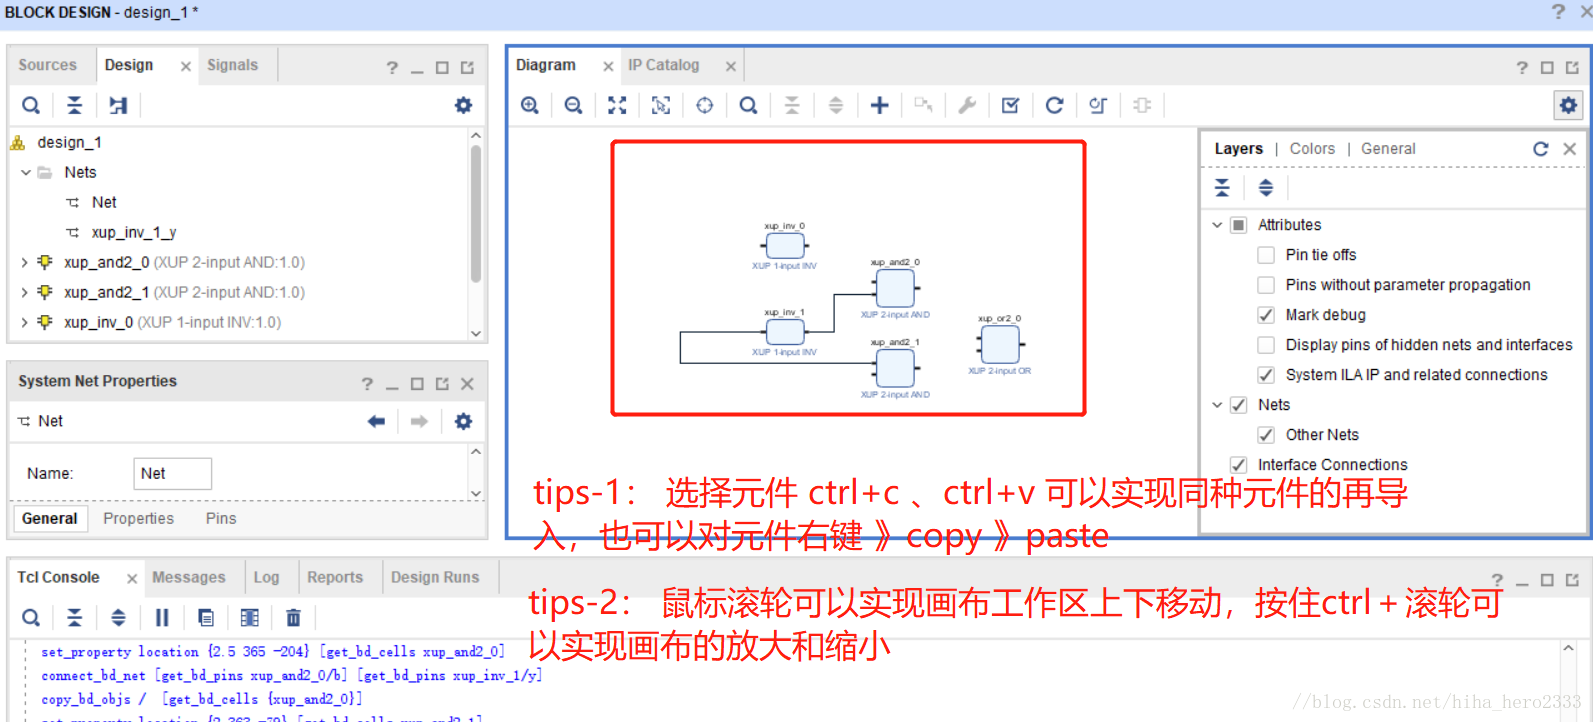This screenshot has width=1593, height=722.
Task: Expand the xup_inv_0 tree node
Action: pos(25,322)
